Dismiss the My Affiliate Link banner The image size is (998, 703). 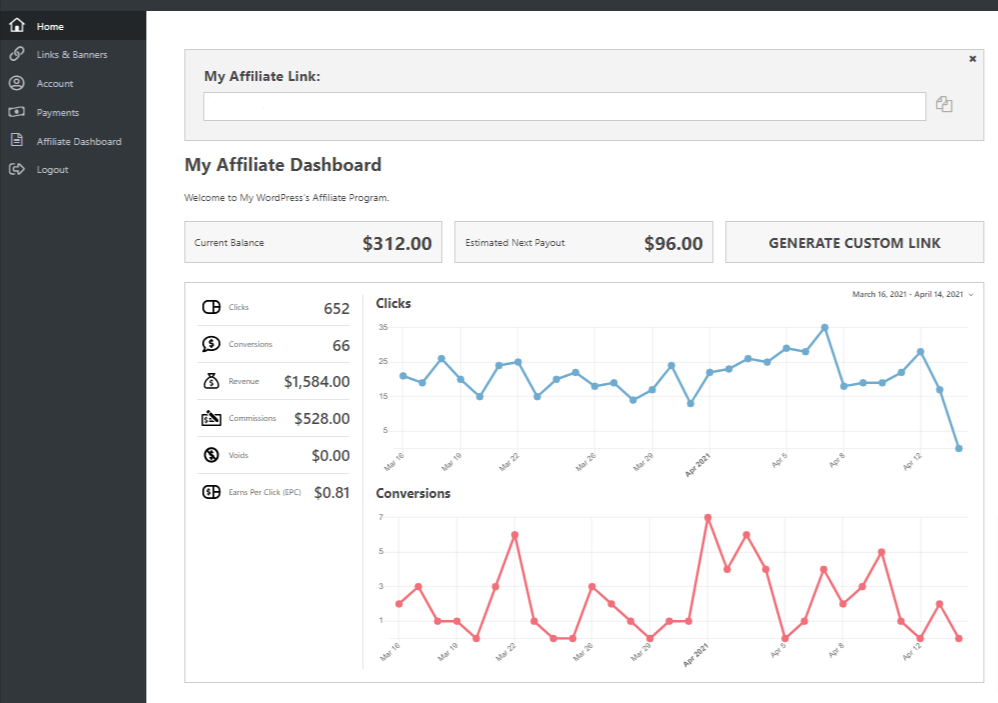click(x=972, y=58)
